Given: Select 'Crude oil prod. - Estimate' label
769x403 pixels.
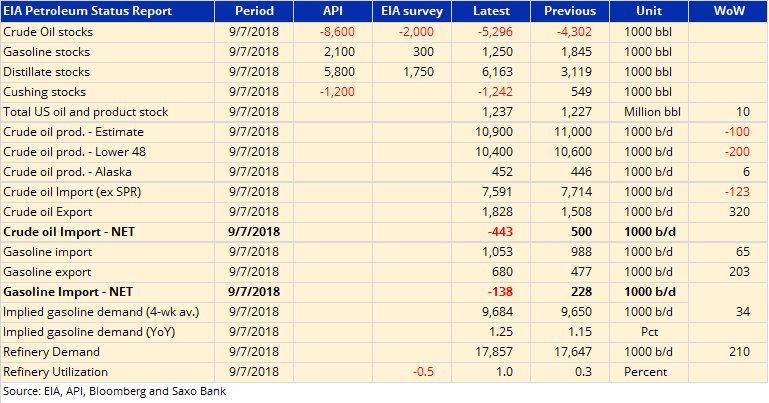Looking at the screenshot, I should tap(74, 132).
